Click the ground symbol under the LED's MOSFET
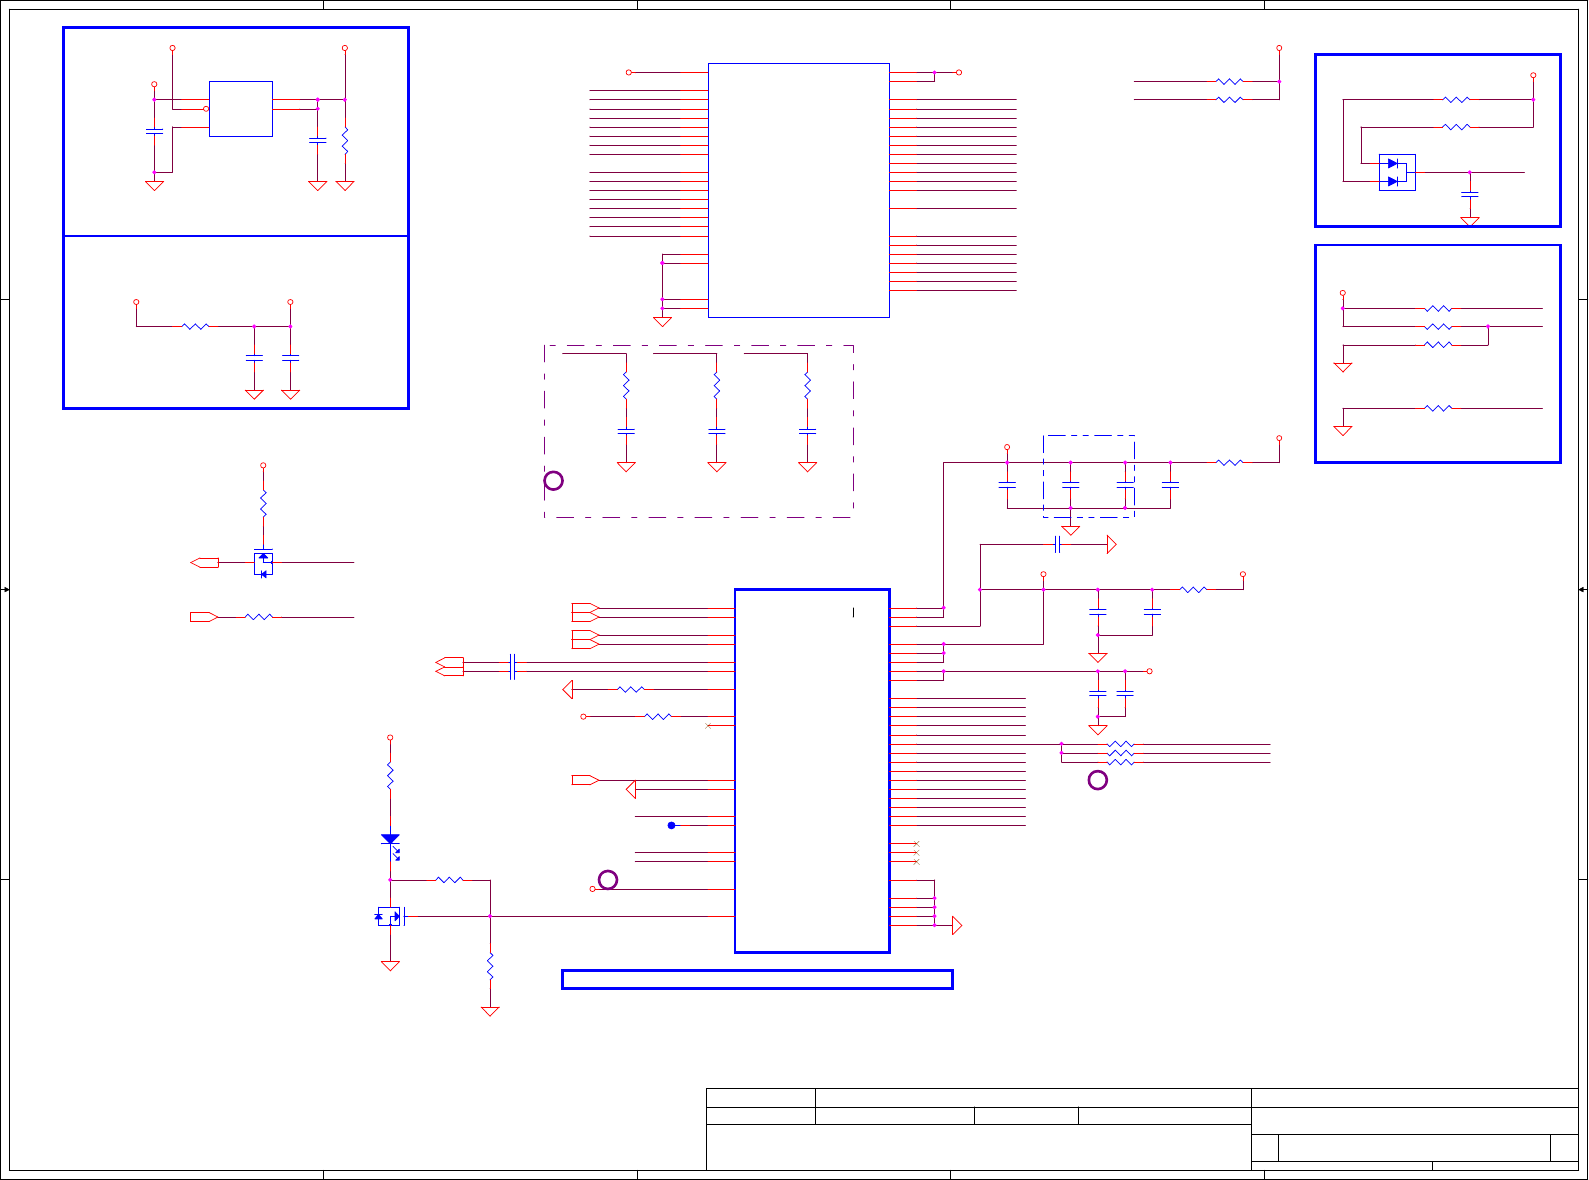 390,965
